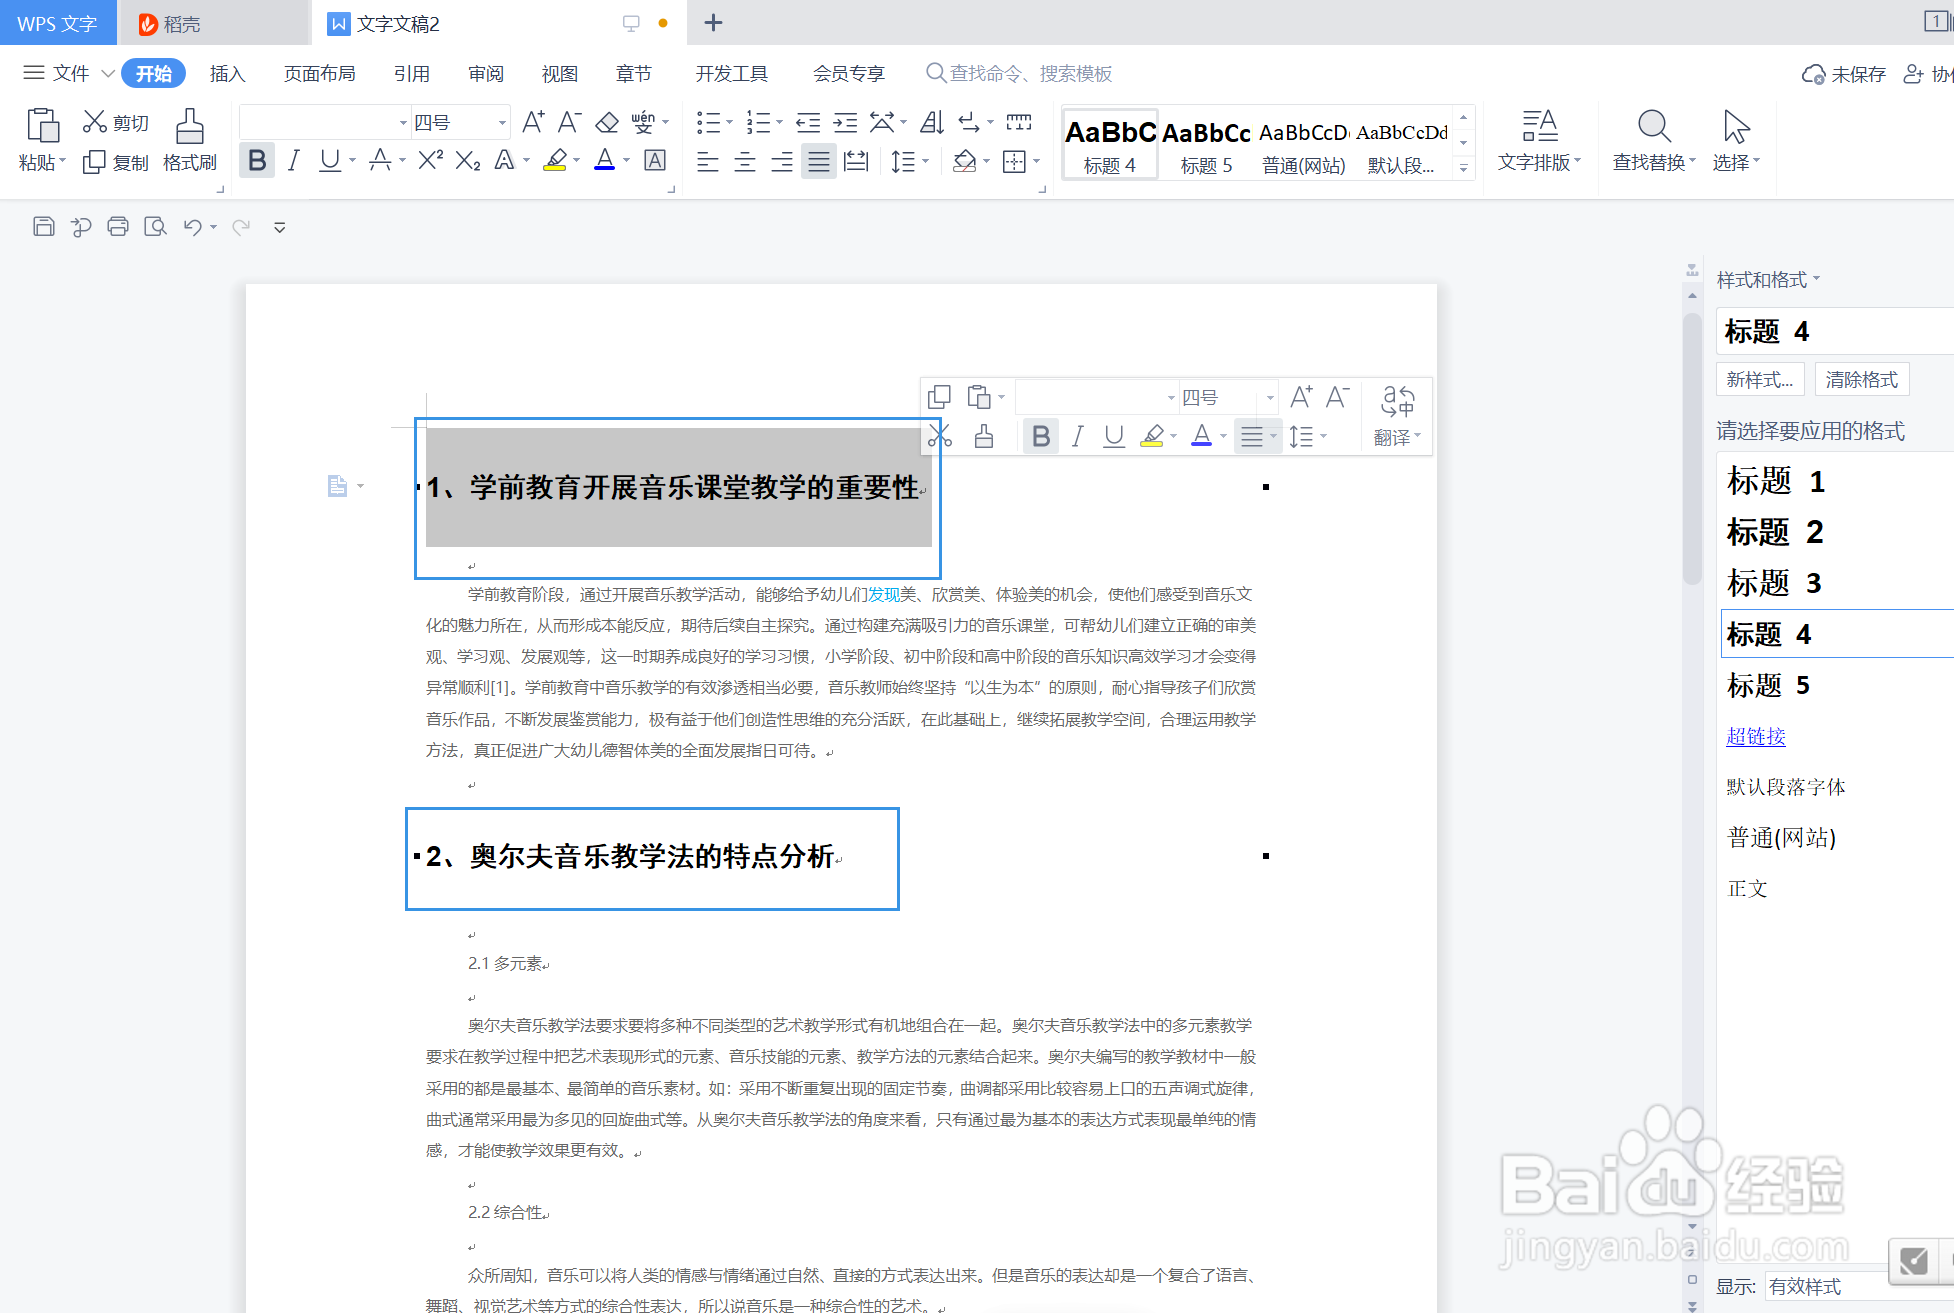Viewport: 1954px width, 1313px height.
Task: Click the Undo arrow
Action: pos(193,227)
